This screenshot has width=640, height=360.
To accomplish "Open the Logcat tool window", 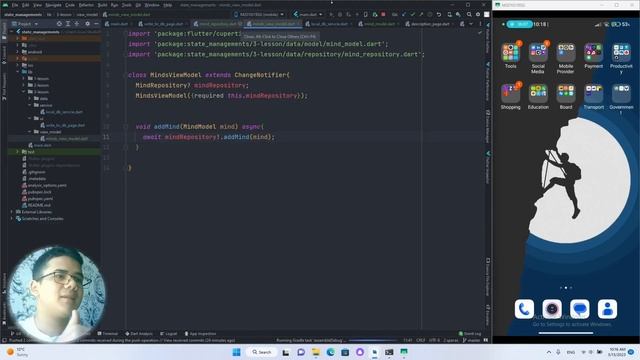I will [x=169, y=334].
